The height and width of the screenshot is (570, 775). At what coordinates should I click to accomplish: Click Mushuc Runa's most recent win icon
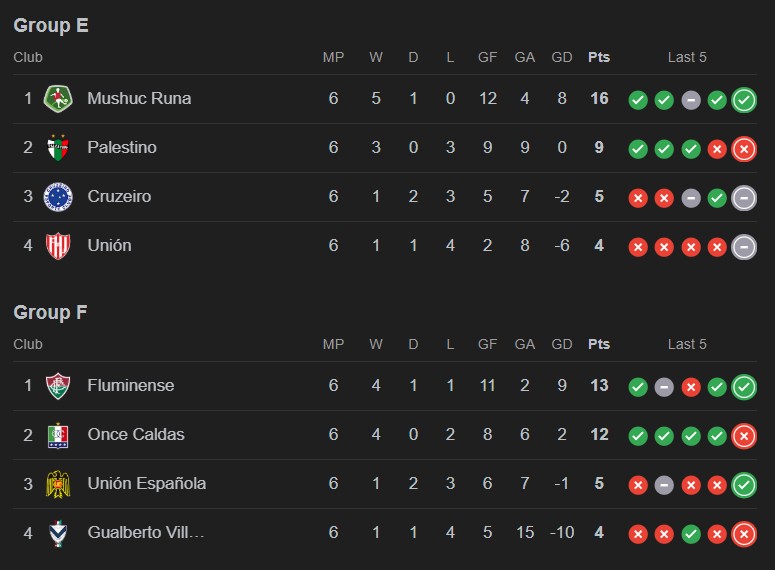743,100
